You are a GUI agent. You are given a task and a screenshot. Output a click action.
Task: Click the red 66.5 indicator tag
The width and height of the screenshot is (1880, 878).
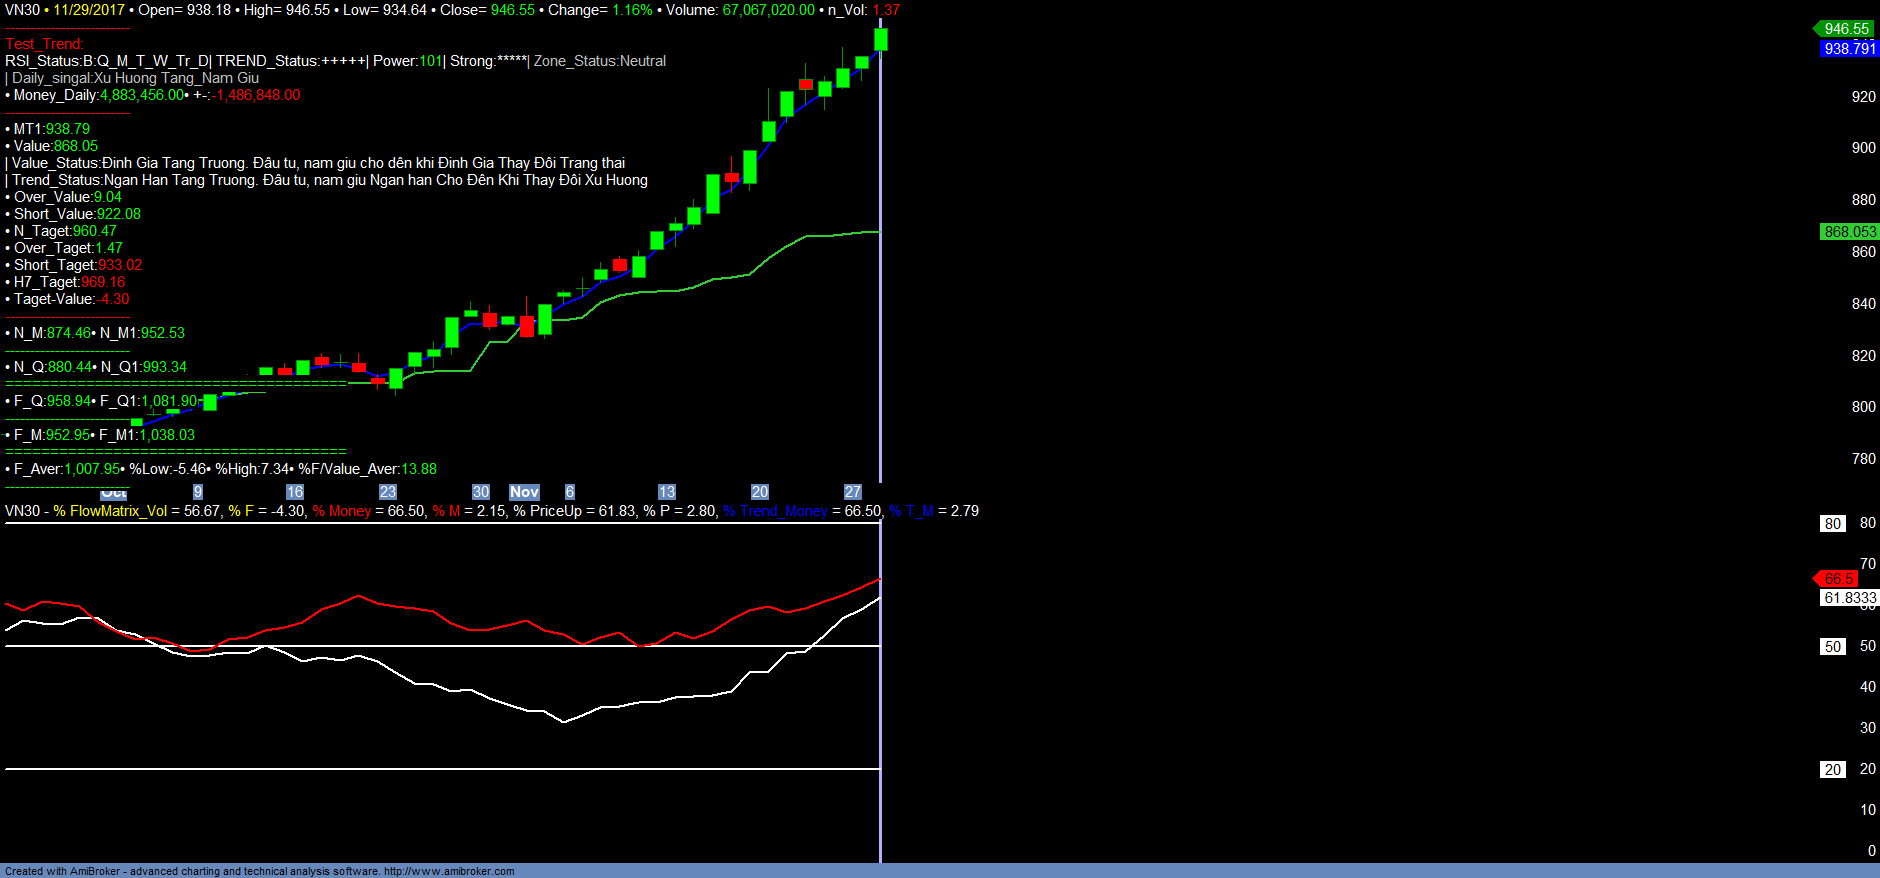pyautogui.click(x=1838, y=579)
